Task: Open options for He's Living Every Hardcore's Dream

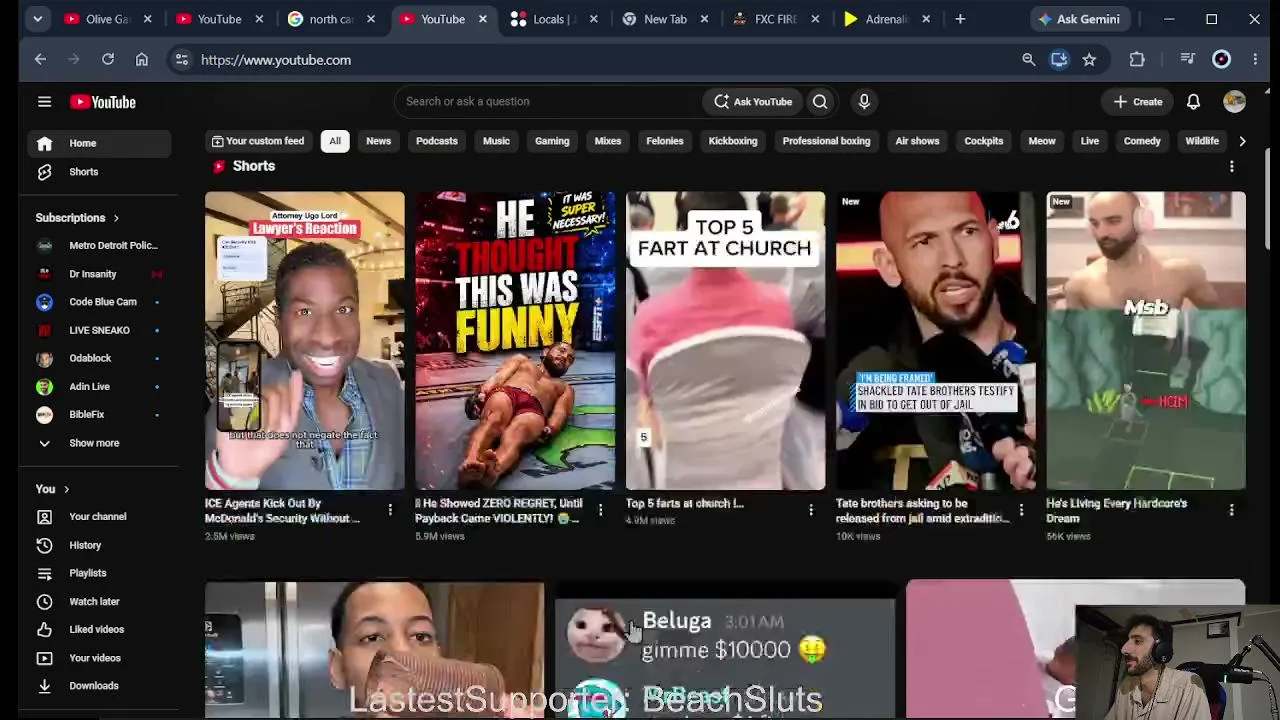Action: click(x=1231, y=510)
